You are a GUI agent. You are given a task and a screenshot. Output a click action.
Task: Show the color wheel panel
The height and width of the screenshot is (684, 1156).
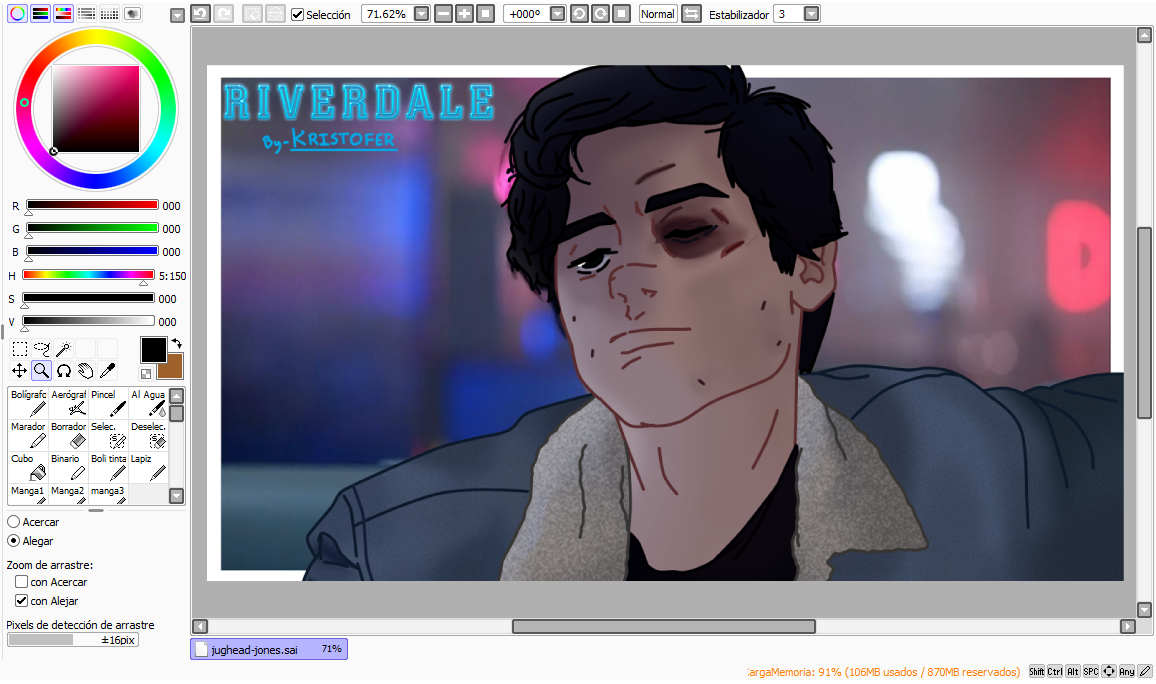tap(17, 13)
